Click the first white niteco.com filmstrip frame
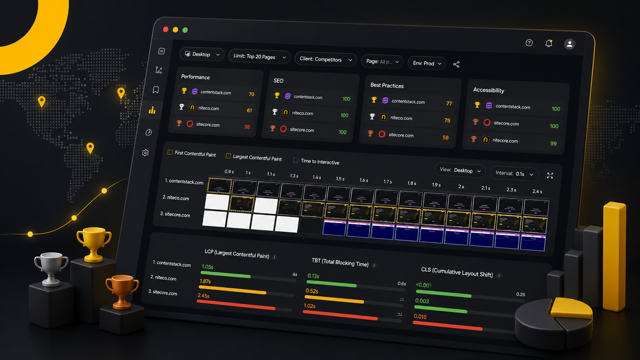 [x=217, y=202]
